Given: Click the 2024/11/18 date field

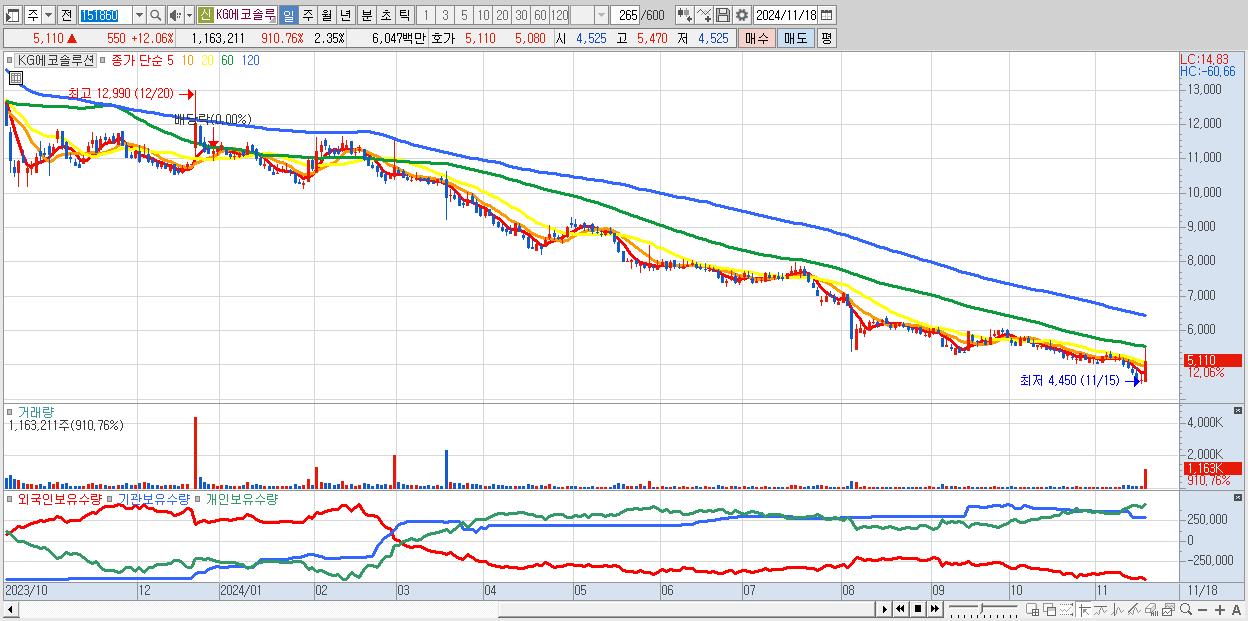Looking at the screenshot, I should 785,15.
